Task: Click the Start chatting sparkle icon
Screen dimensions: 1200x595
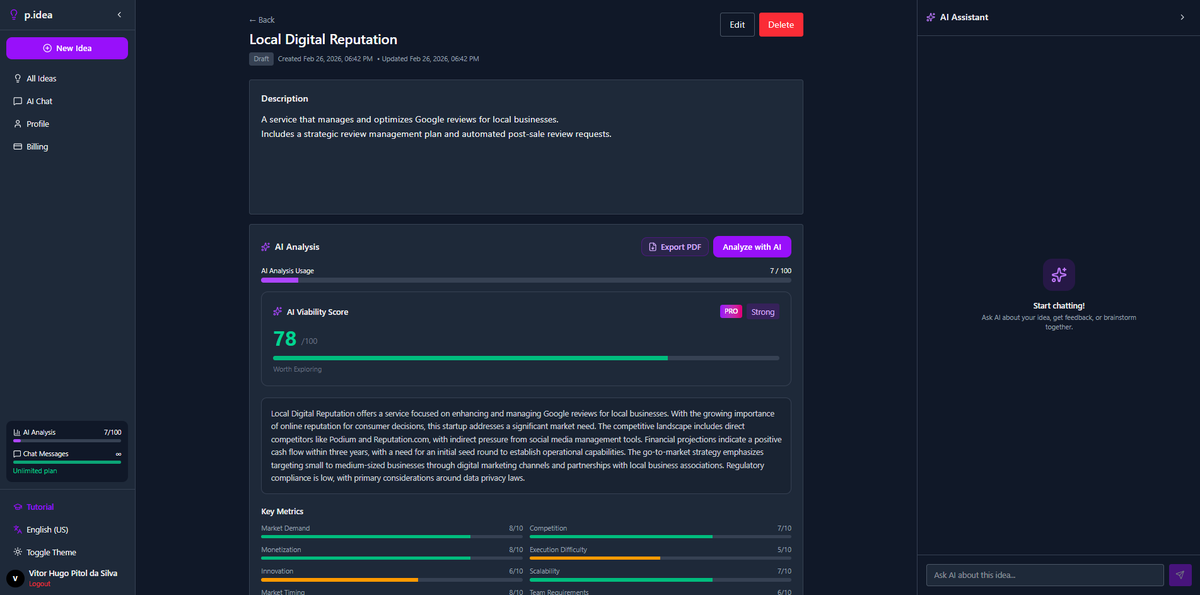Action: tap(1059, 275)
